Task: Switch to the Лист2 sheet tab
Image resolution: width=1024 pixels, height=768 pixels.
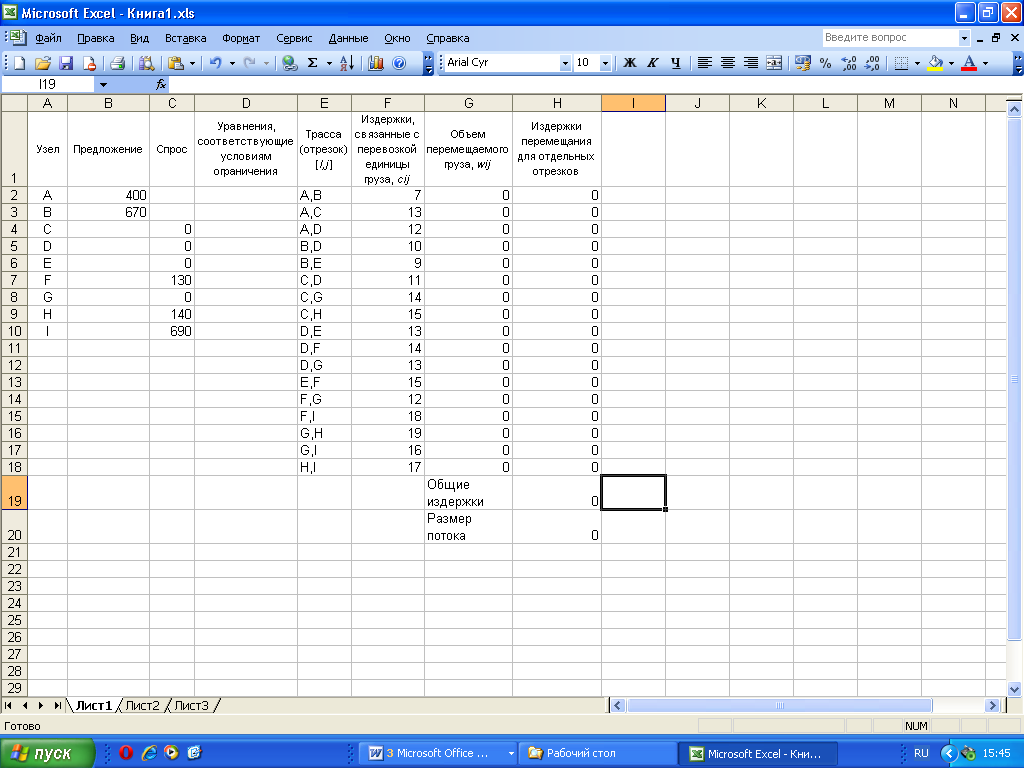Action: 141,706
